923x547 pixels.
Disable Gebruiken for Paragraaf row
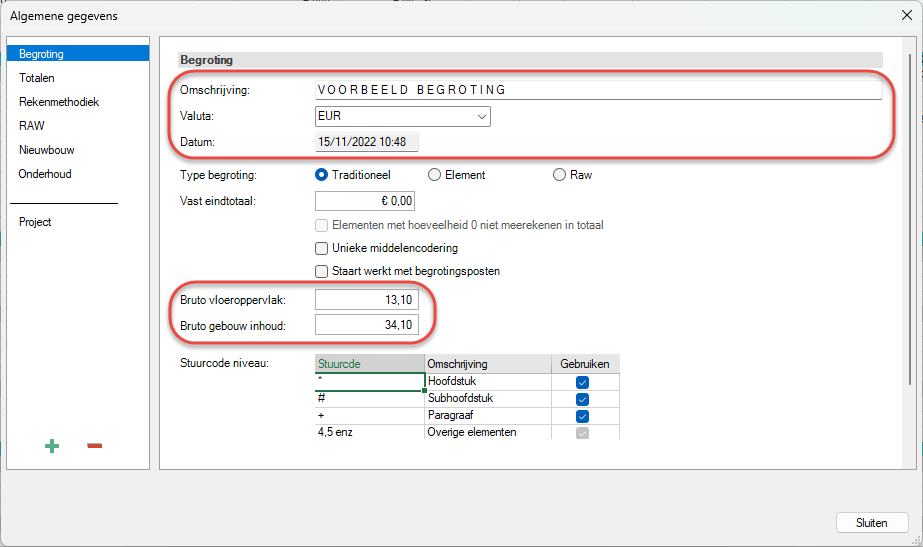click(x=582, y=416)
